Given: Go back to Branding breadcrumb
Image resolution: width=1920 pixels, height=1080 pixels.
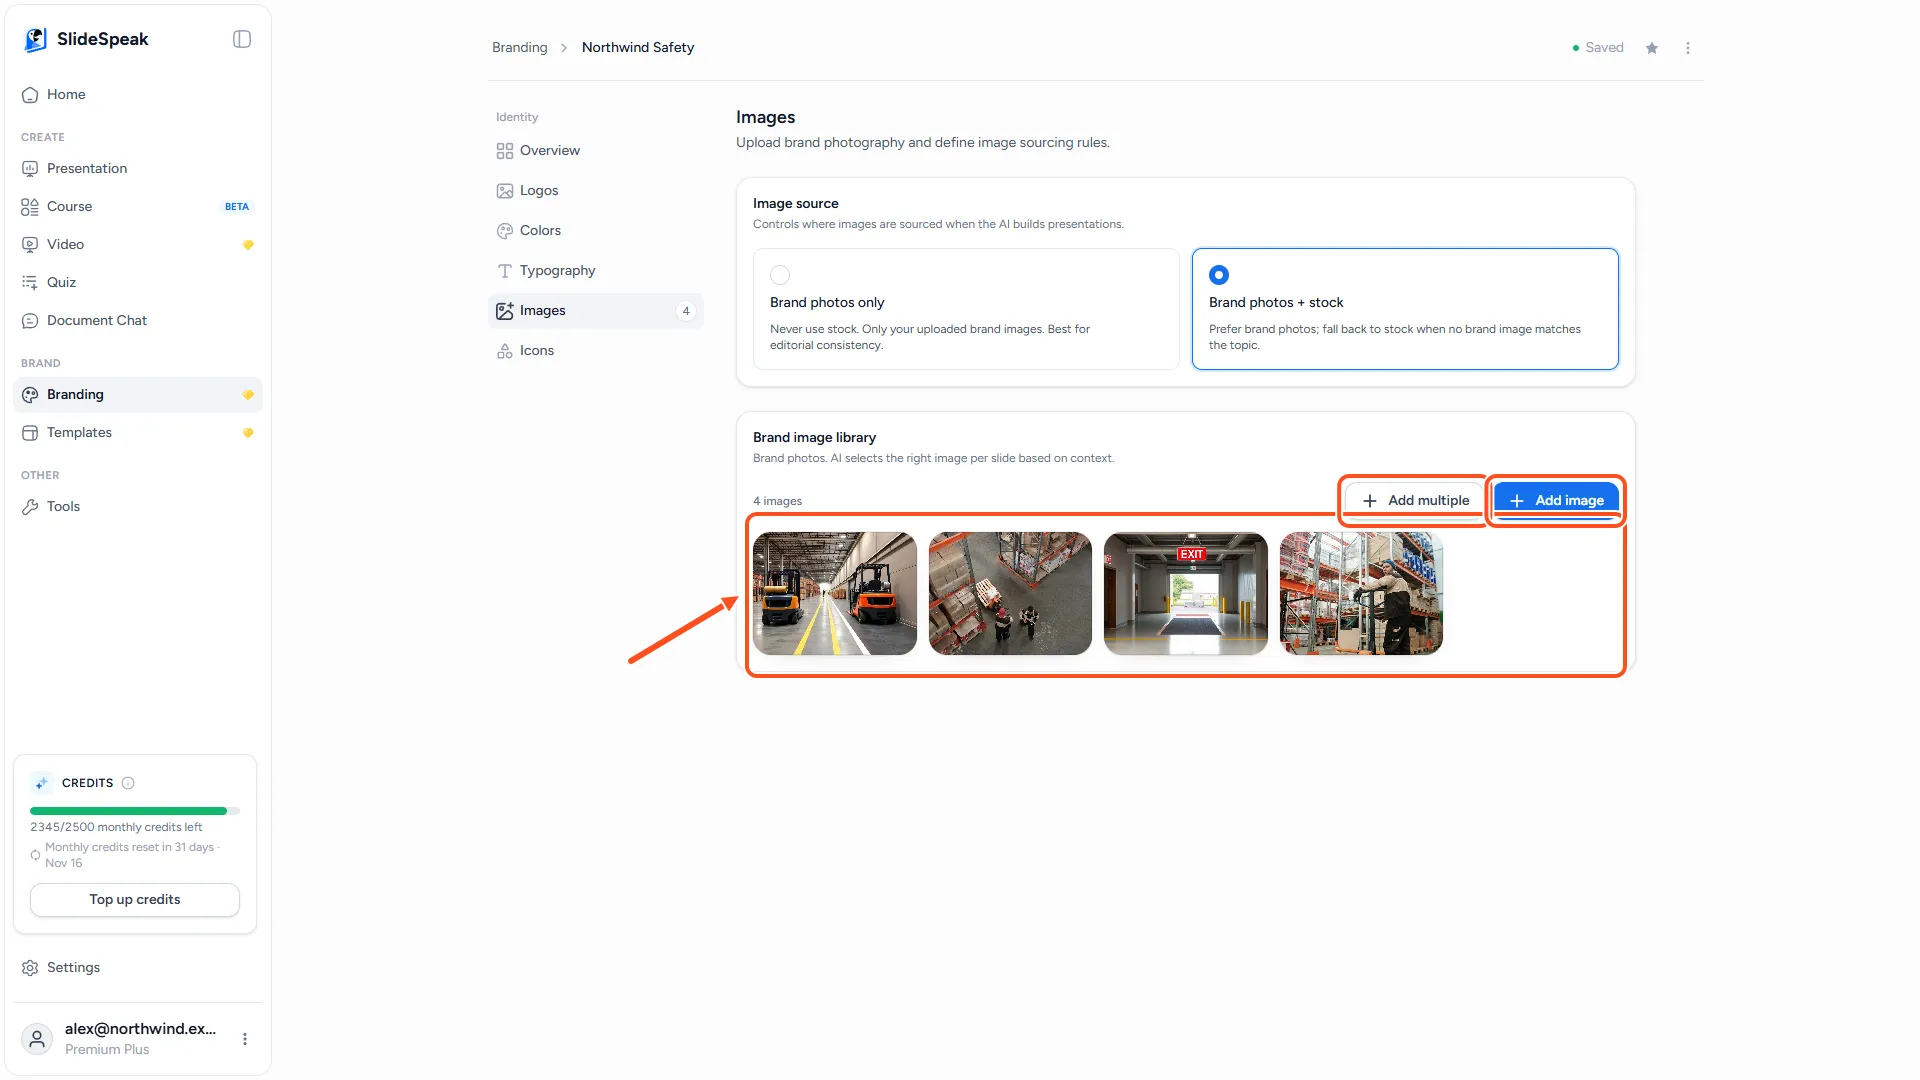Looking at the screenshot, I should coord(520,47).
